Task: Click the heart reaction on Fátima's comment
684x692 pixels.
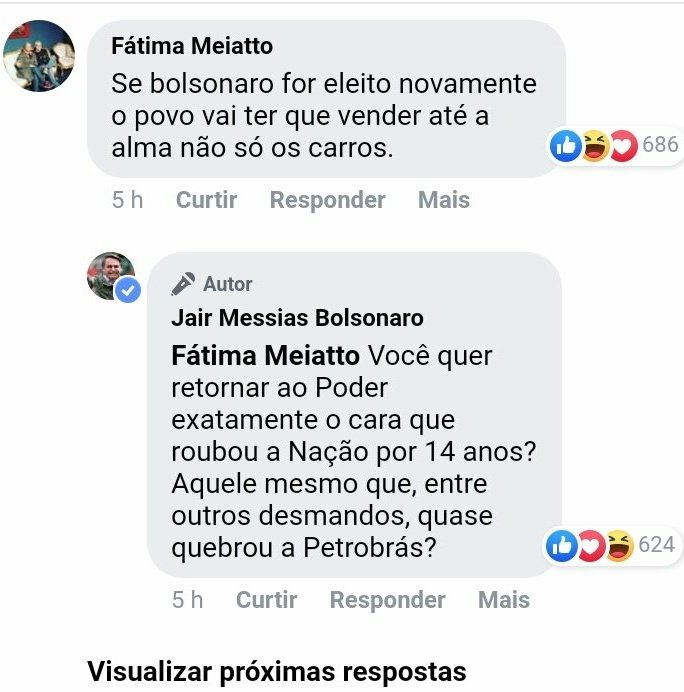Action: pyautogui.click(x=623, y=146)
